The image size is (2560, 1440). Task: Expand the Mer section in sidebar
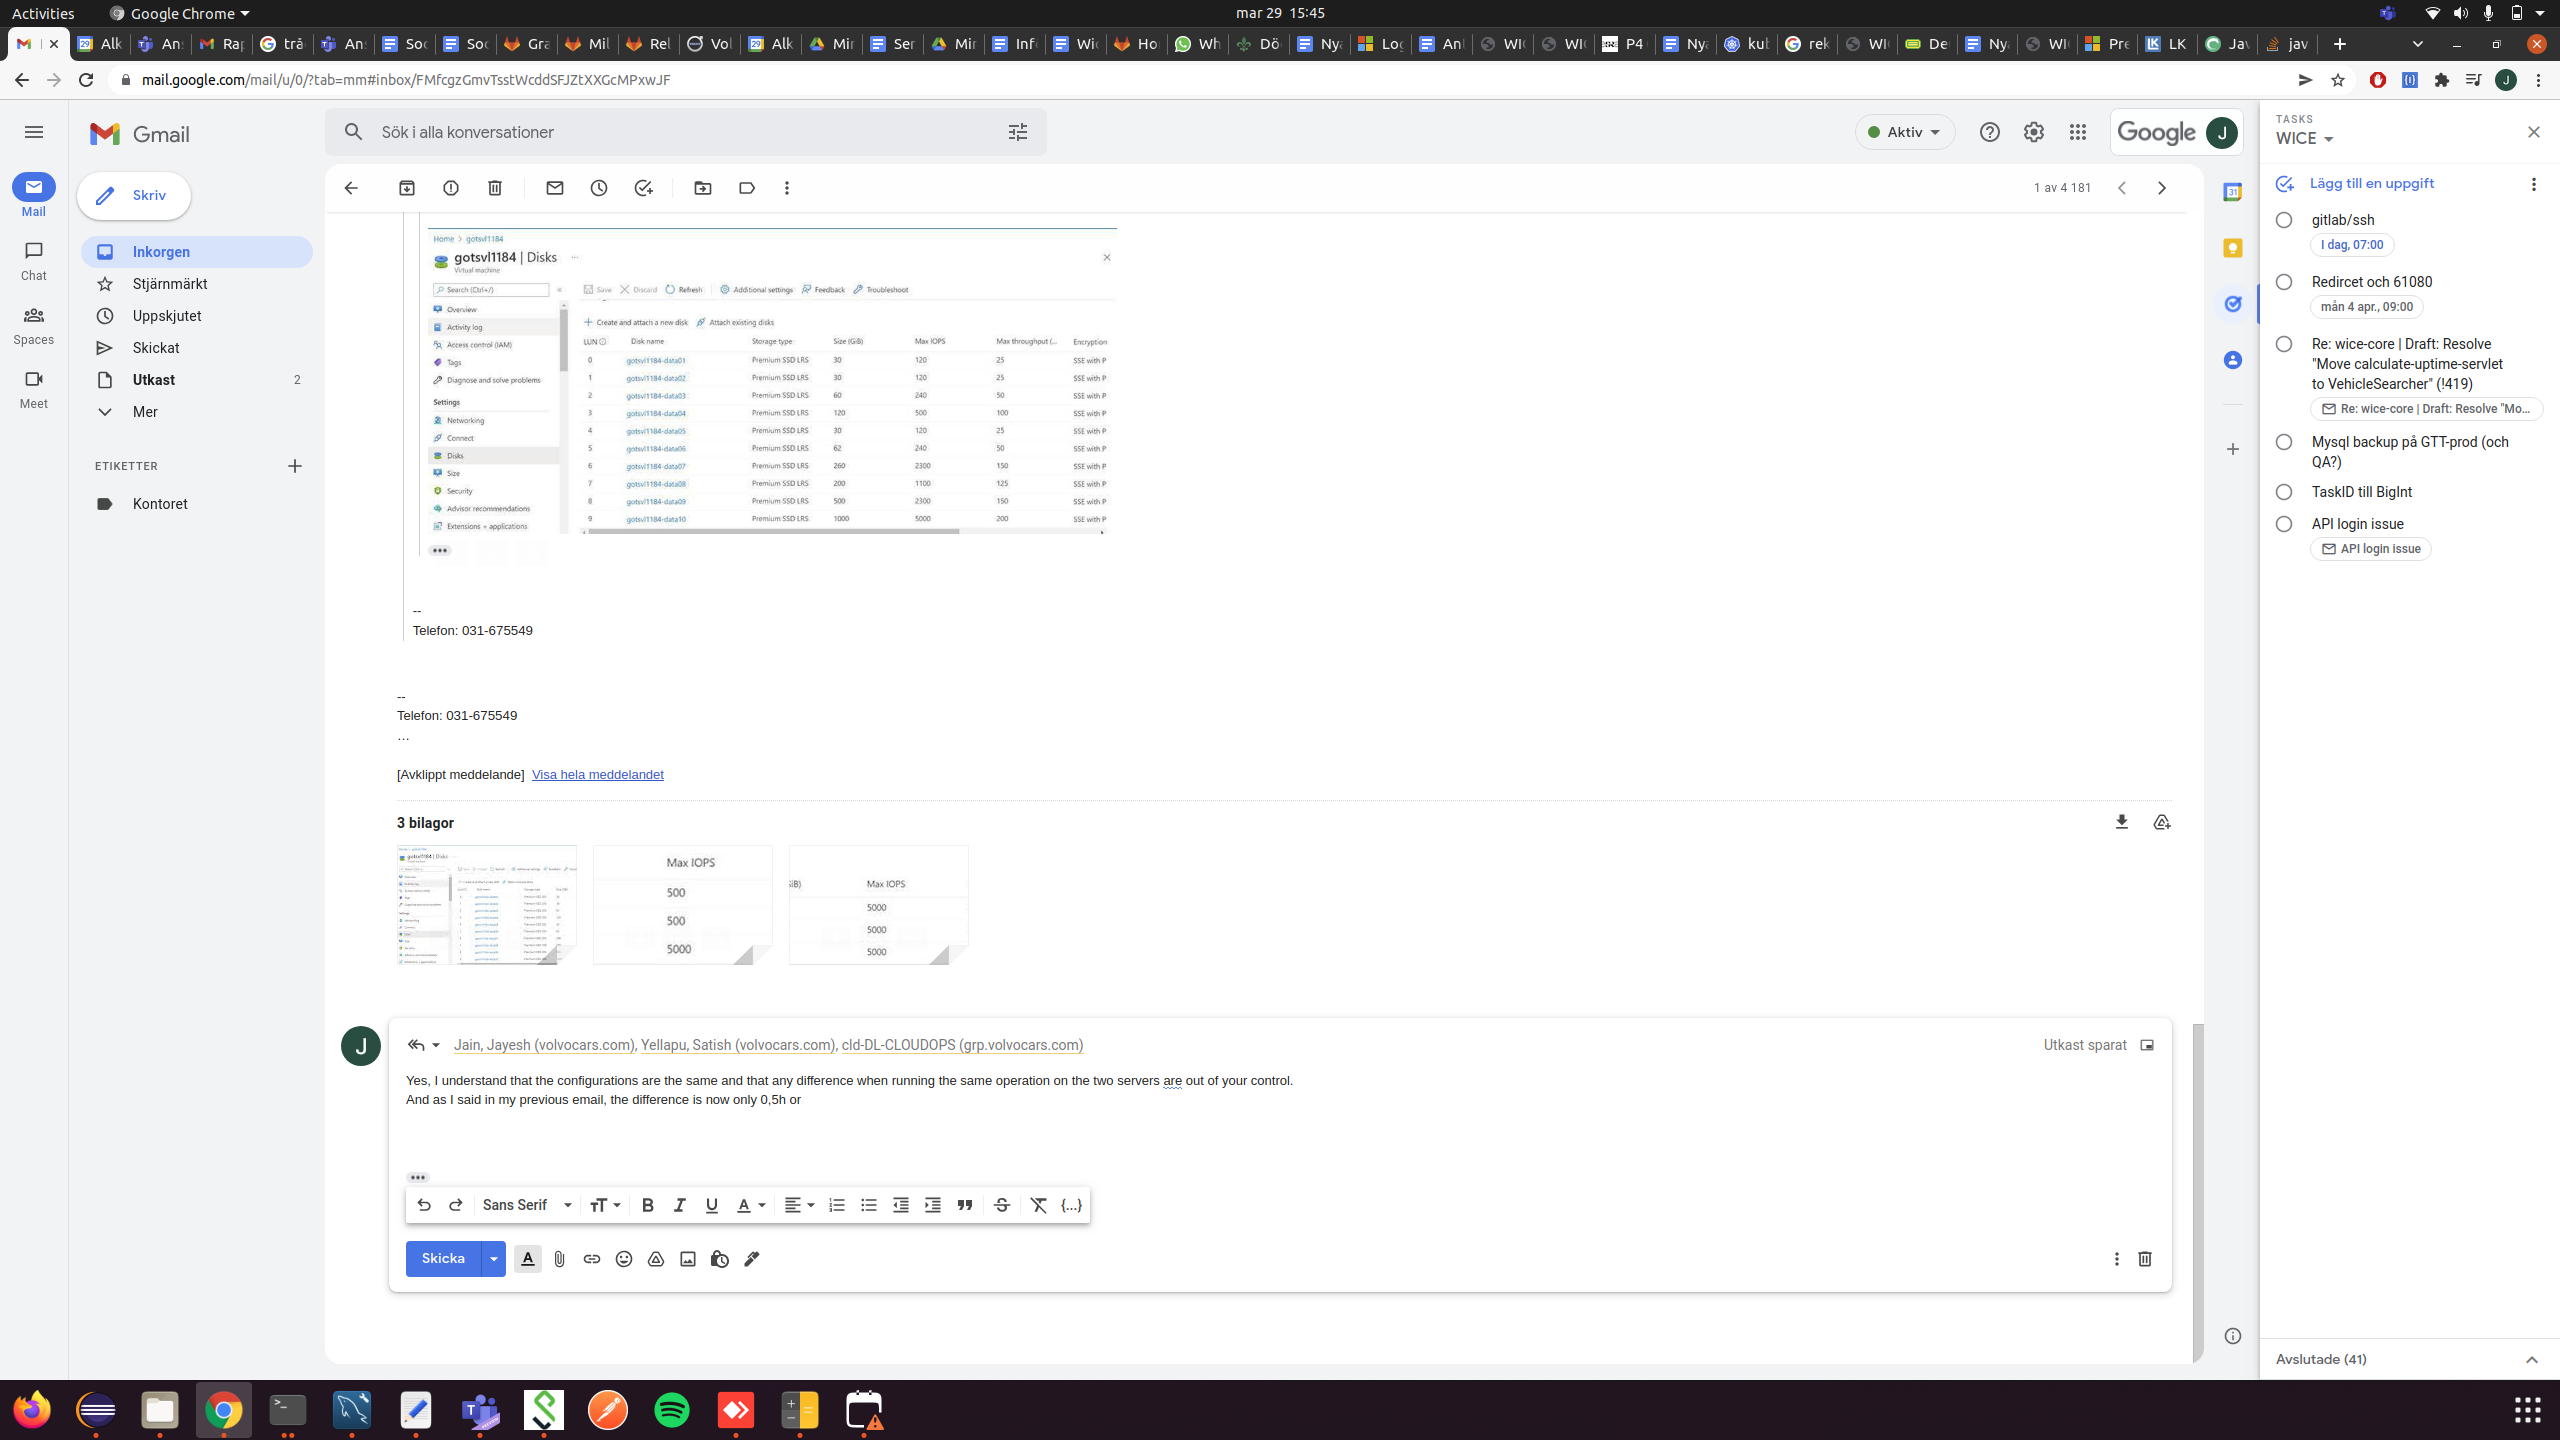click(x=145, y=412)
